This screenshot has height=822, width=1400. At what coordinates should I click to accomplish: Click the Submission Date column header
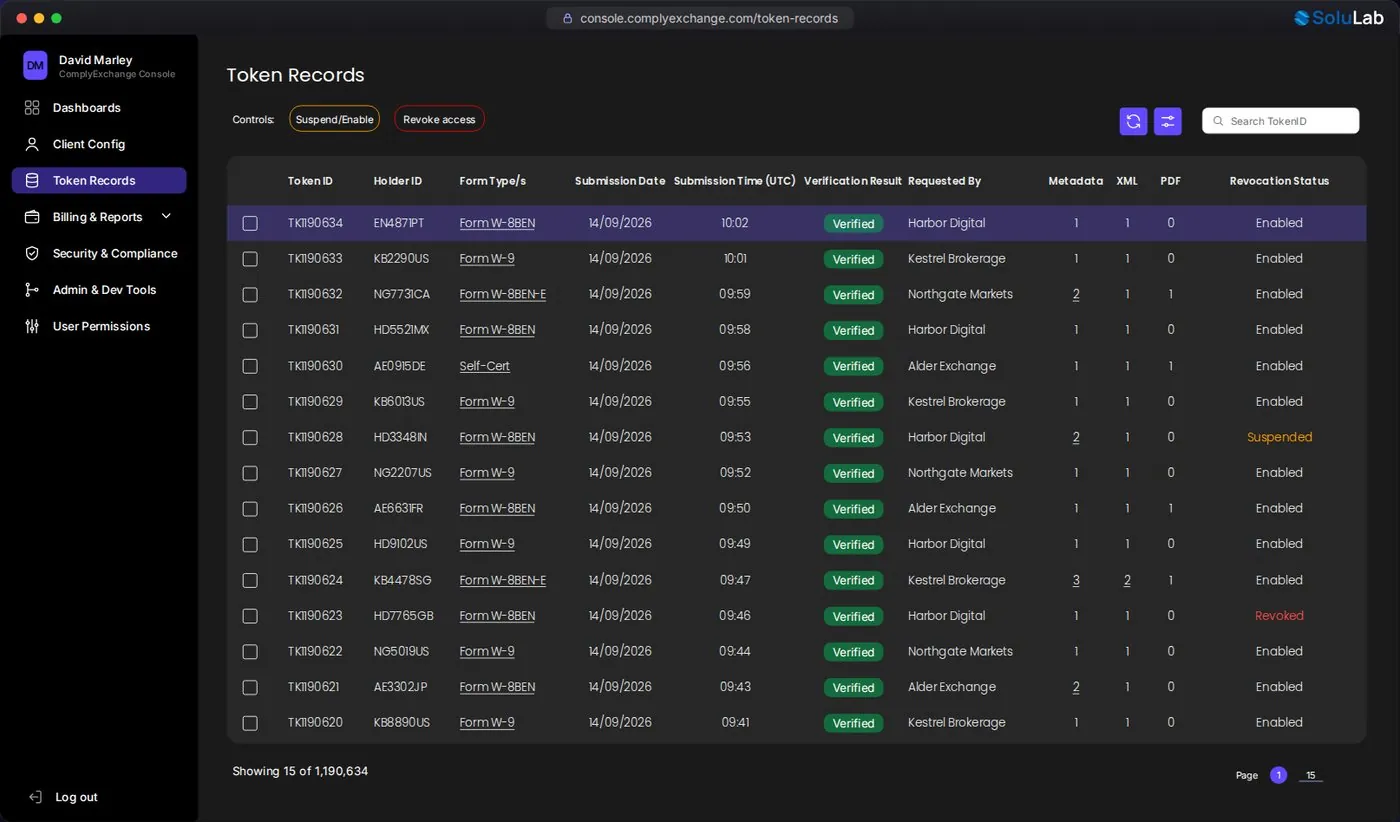point(620,181)
